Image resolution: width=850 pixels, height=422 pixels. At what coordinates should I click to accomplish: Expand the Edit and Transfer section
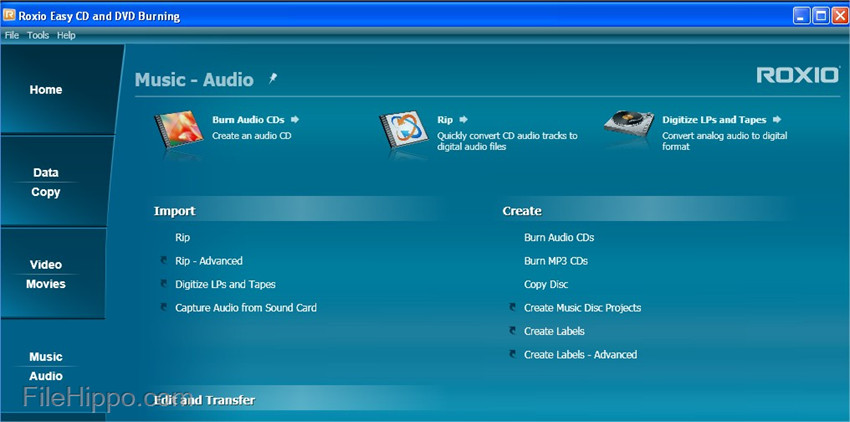(204, 400)
